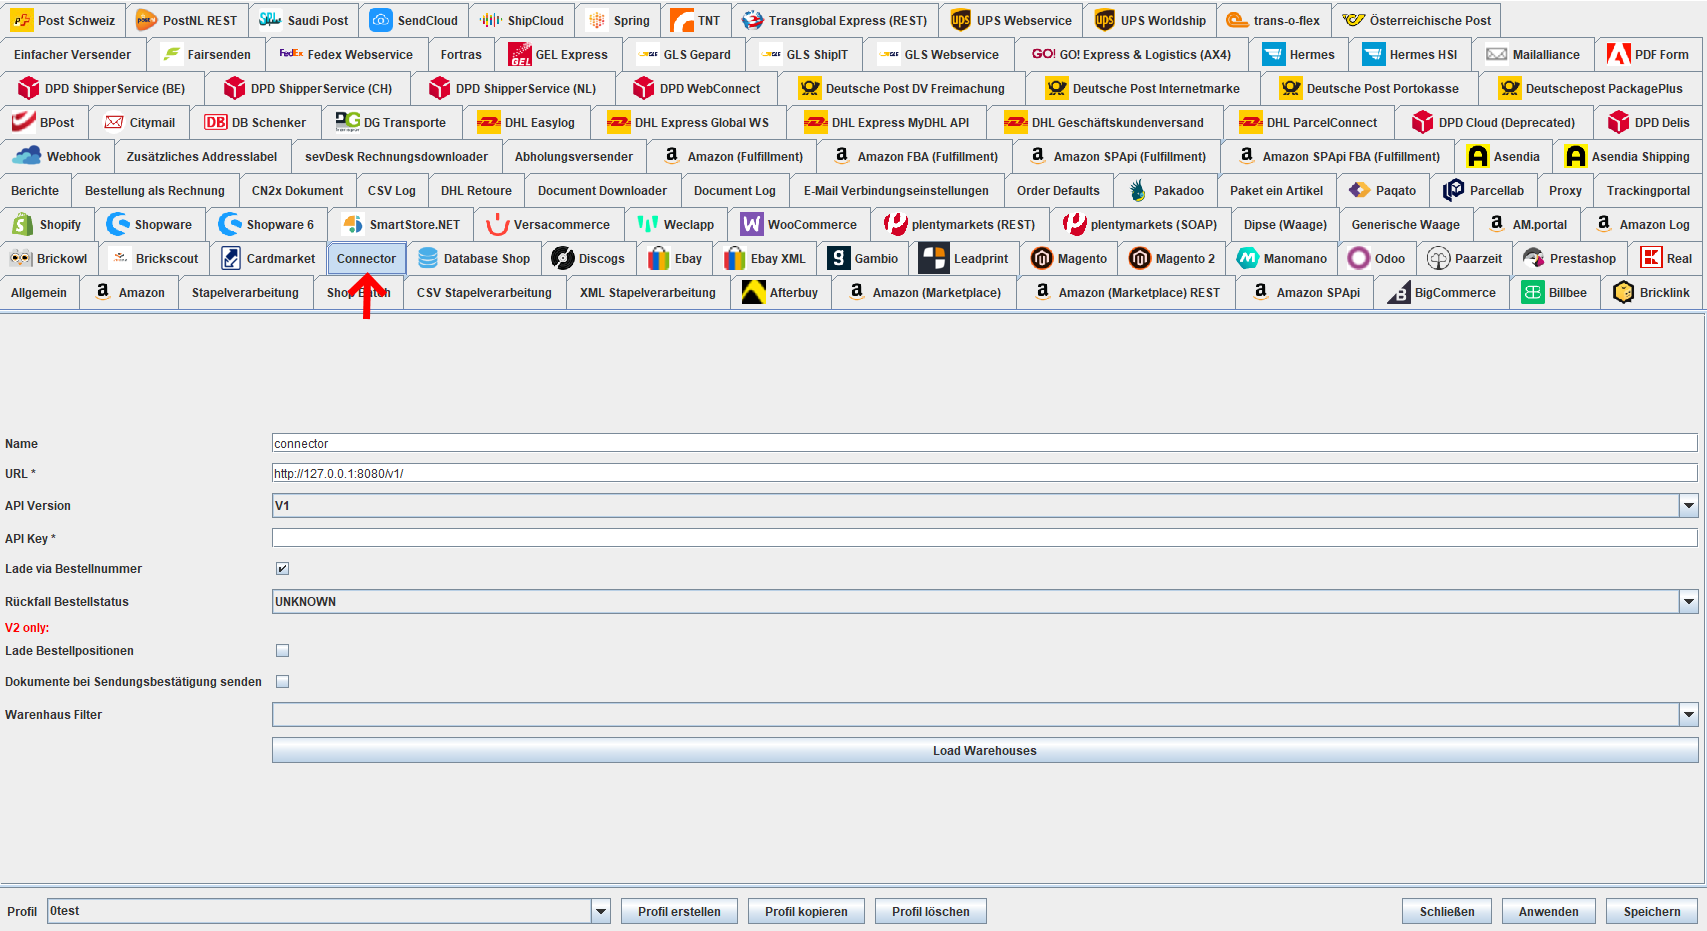Open the Leadprint icon tab
1707x931 pixels.
click(934, 258)
